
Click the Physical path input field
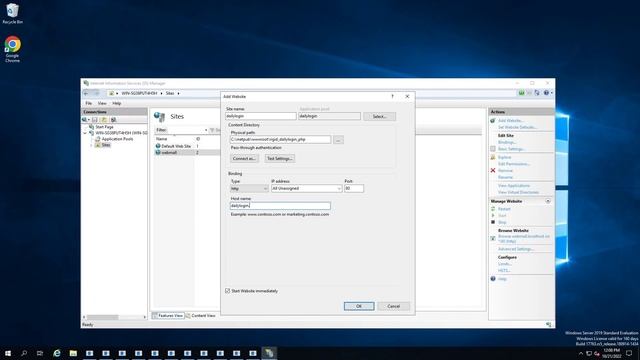[x=280, y=140]
